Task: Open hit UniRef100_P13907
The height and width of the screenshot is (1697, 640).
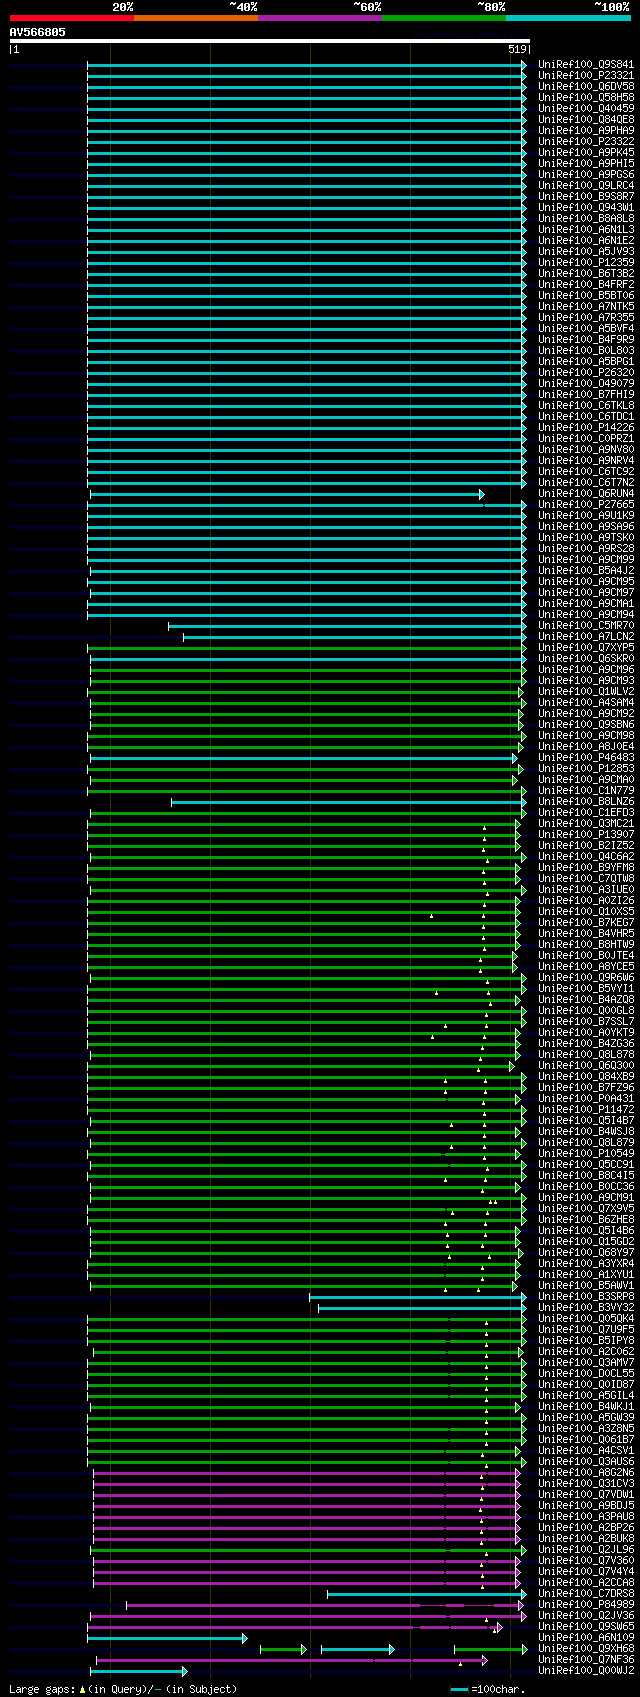Action: [x=586, y=835]
